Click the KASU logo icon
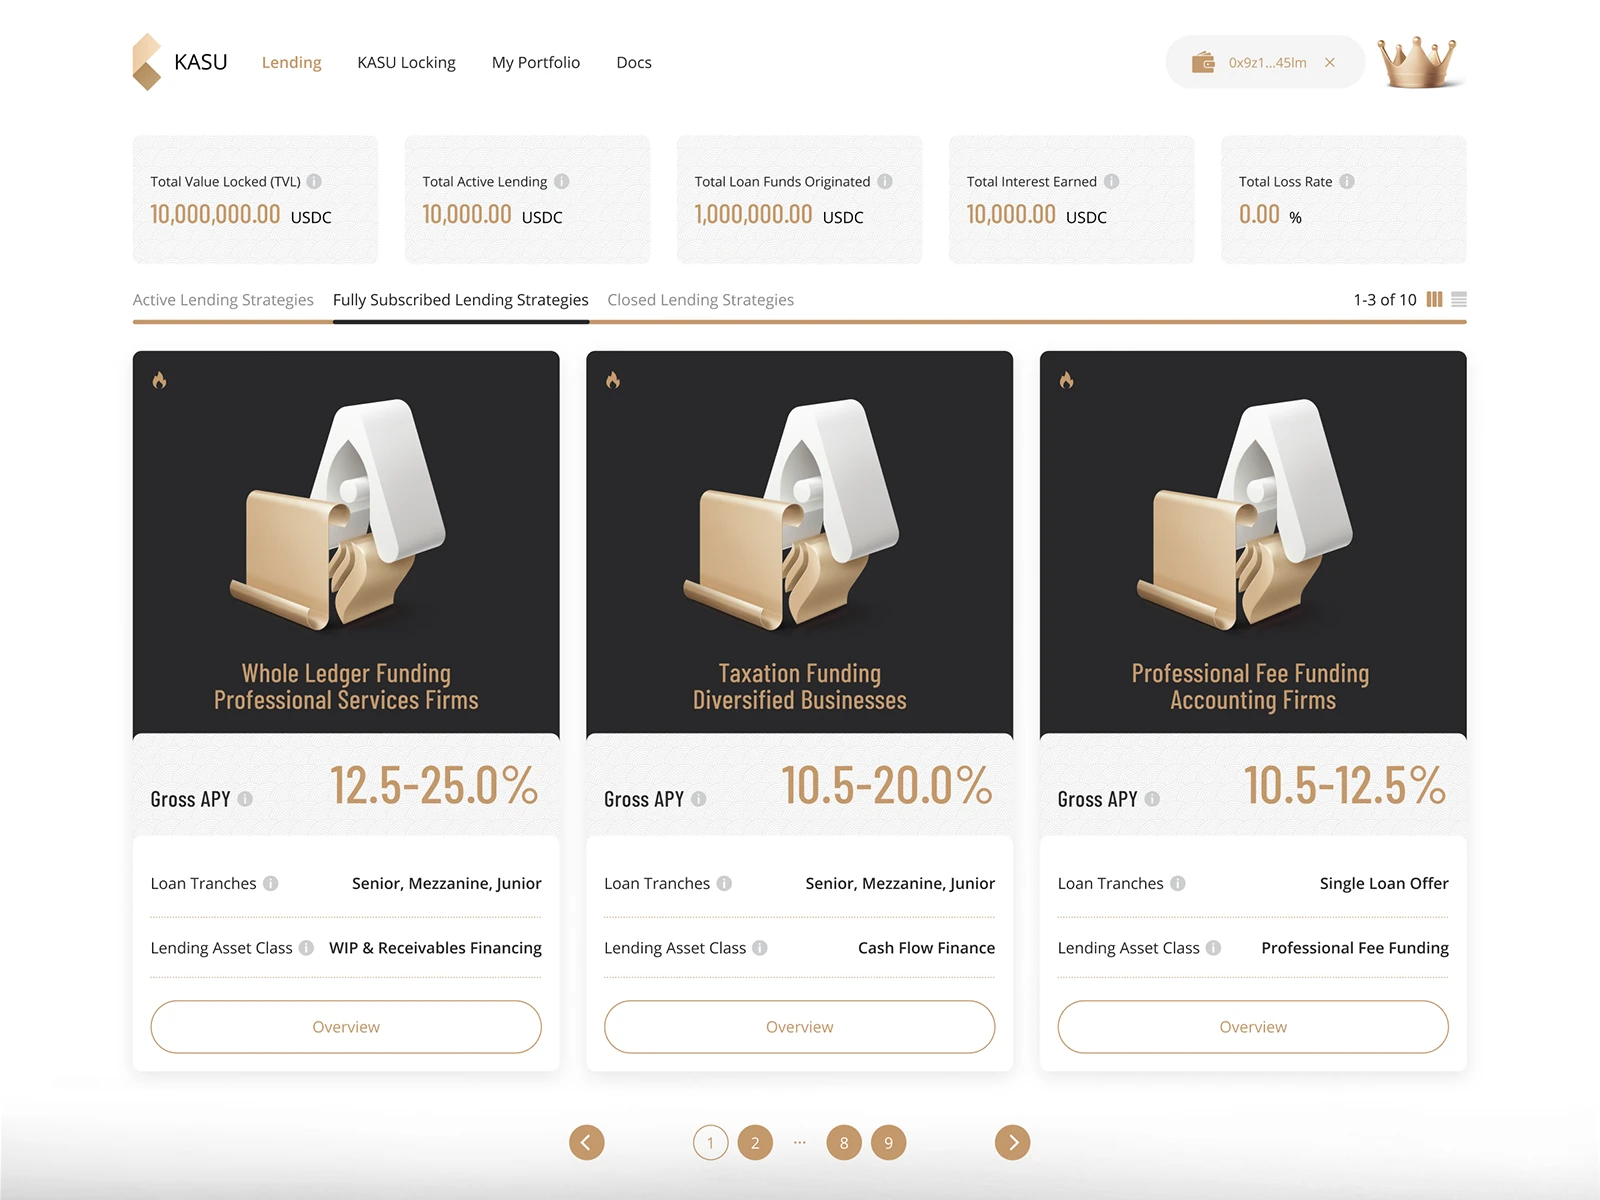 click(146, 61)
